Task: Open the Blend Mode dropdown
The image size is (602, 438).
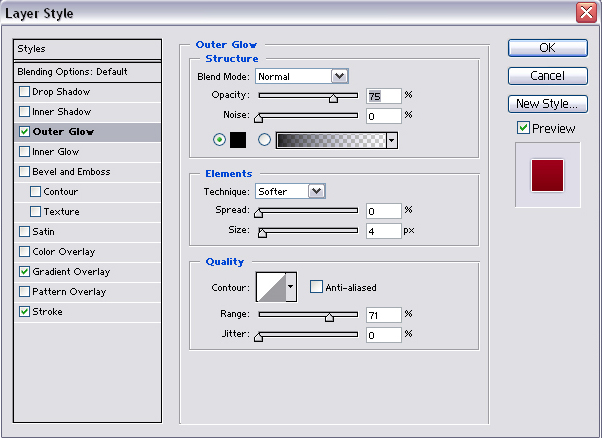Action: (339, 76)
